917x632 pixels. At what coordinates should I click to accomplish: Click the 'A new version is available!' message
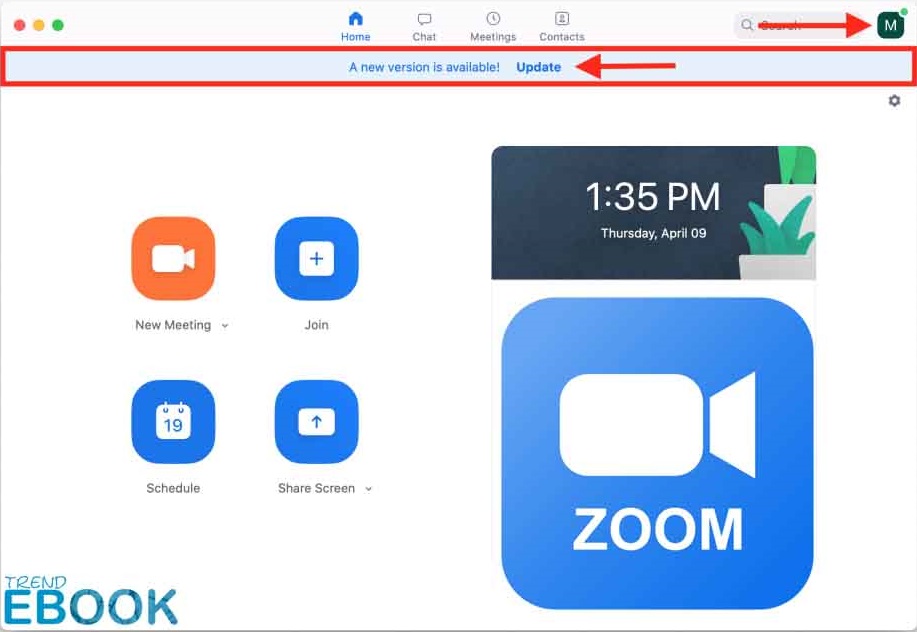(425, 67)
